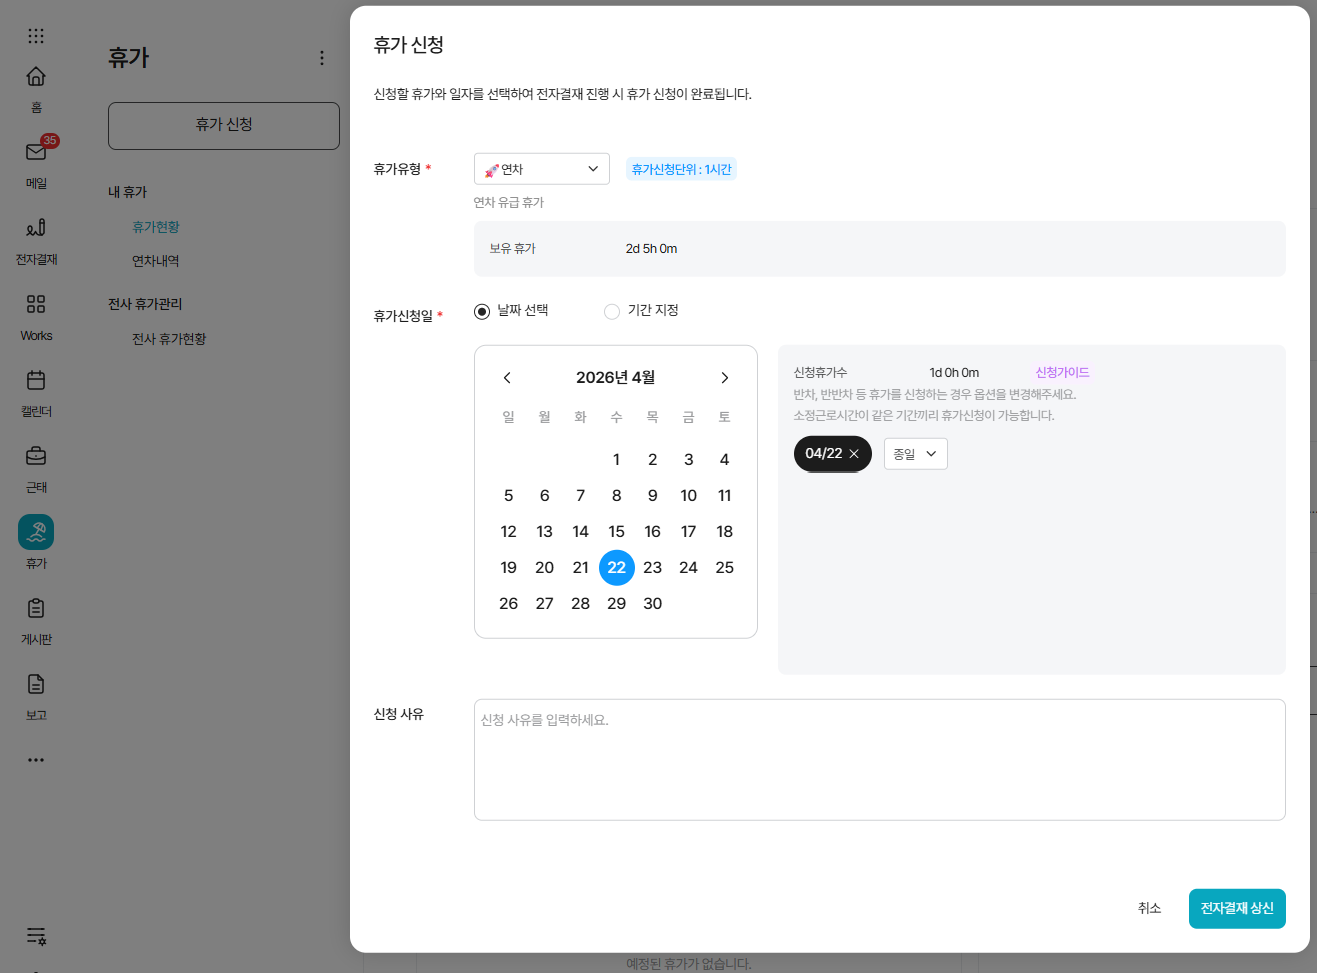Go to previous month in calendar
1317x973 pixels.
[x=507, y=378]
